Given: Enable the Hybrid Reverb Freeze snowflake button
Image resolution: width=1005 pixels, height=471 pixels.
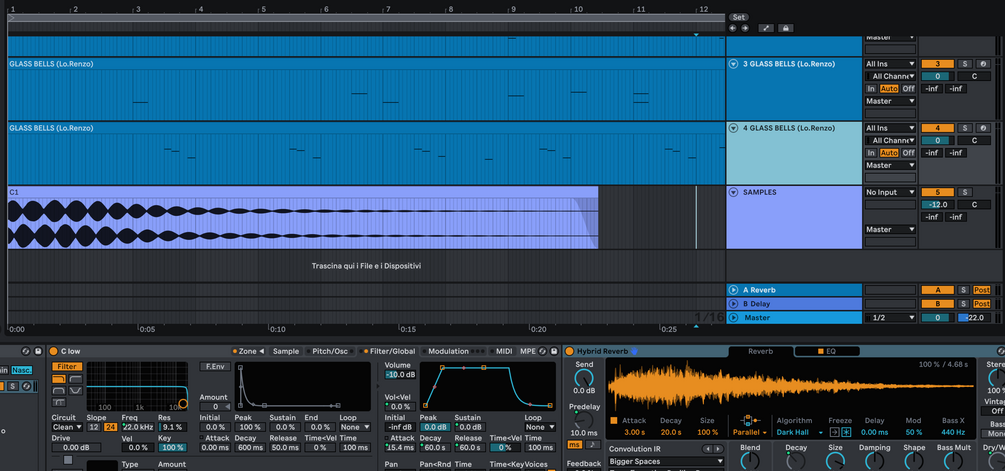Looking at the screenshot, I should [x=847, y=433].
